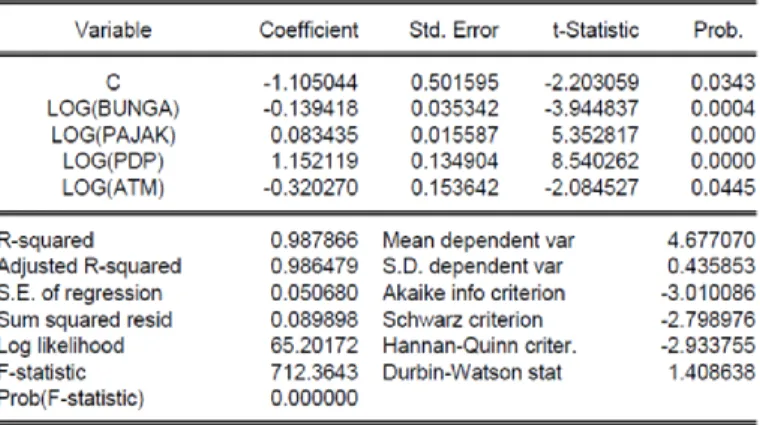This screenshot has height=425, width=760.
Task: Select the LOG(BUNGA) variable row label
Action: coord(113,109)
